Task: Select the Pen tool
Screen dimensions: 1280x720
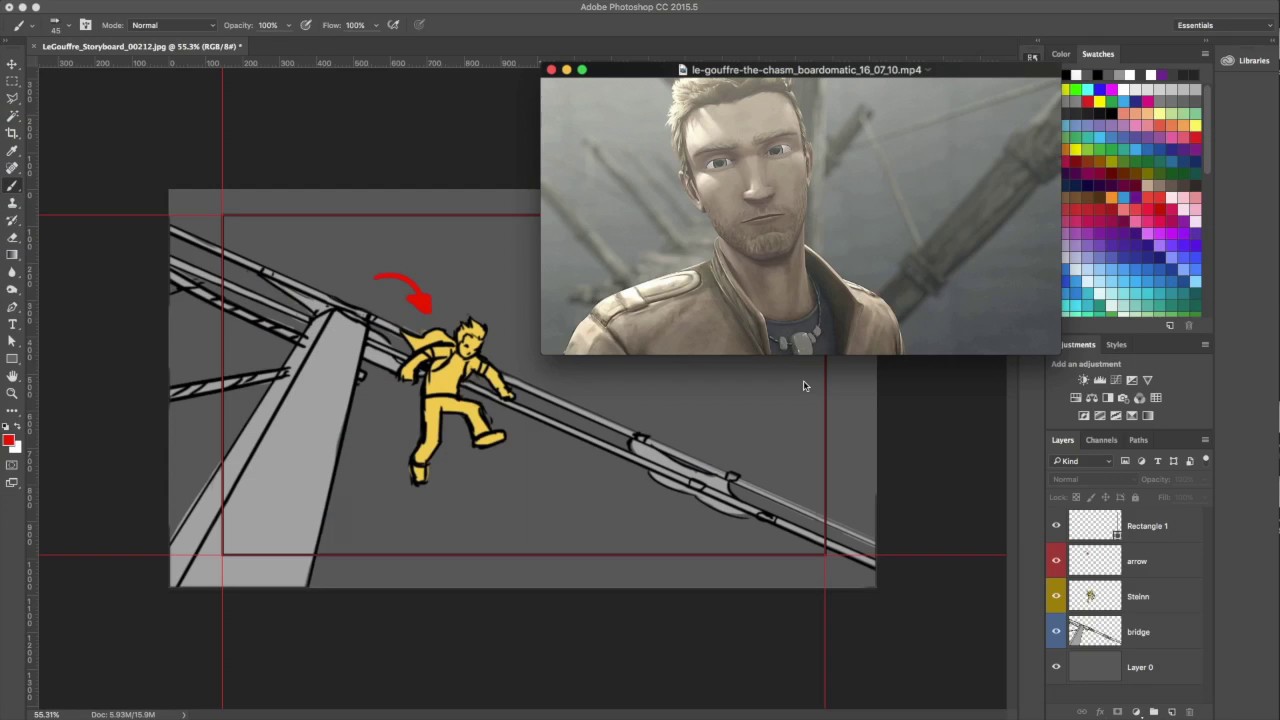Action: [12, 305]
